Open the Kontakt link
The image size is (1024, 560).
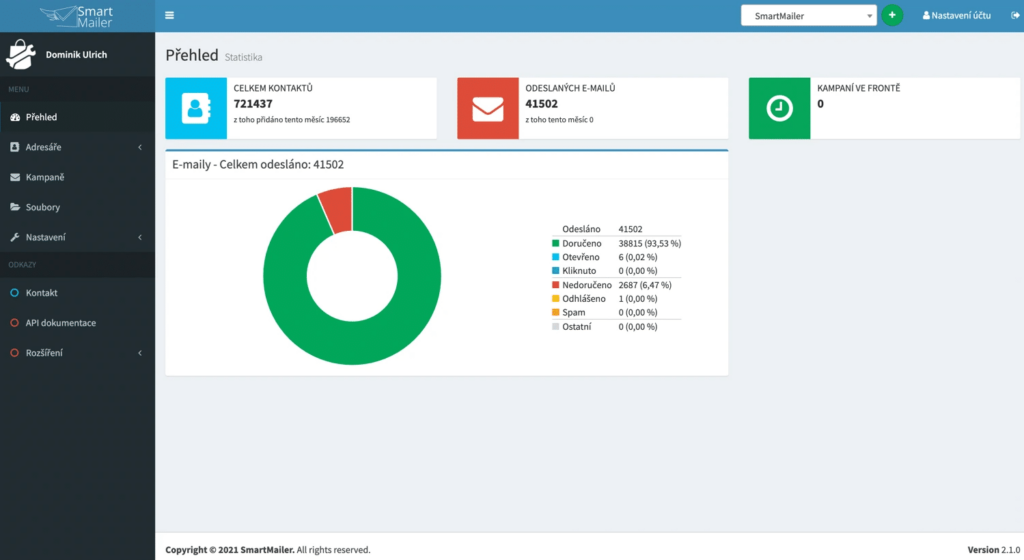coord(77,293)
